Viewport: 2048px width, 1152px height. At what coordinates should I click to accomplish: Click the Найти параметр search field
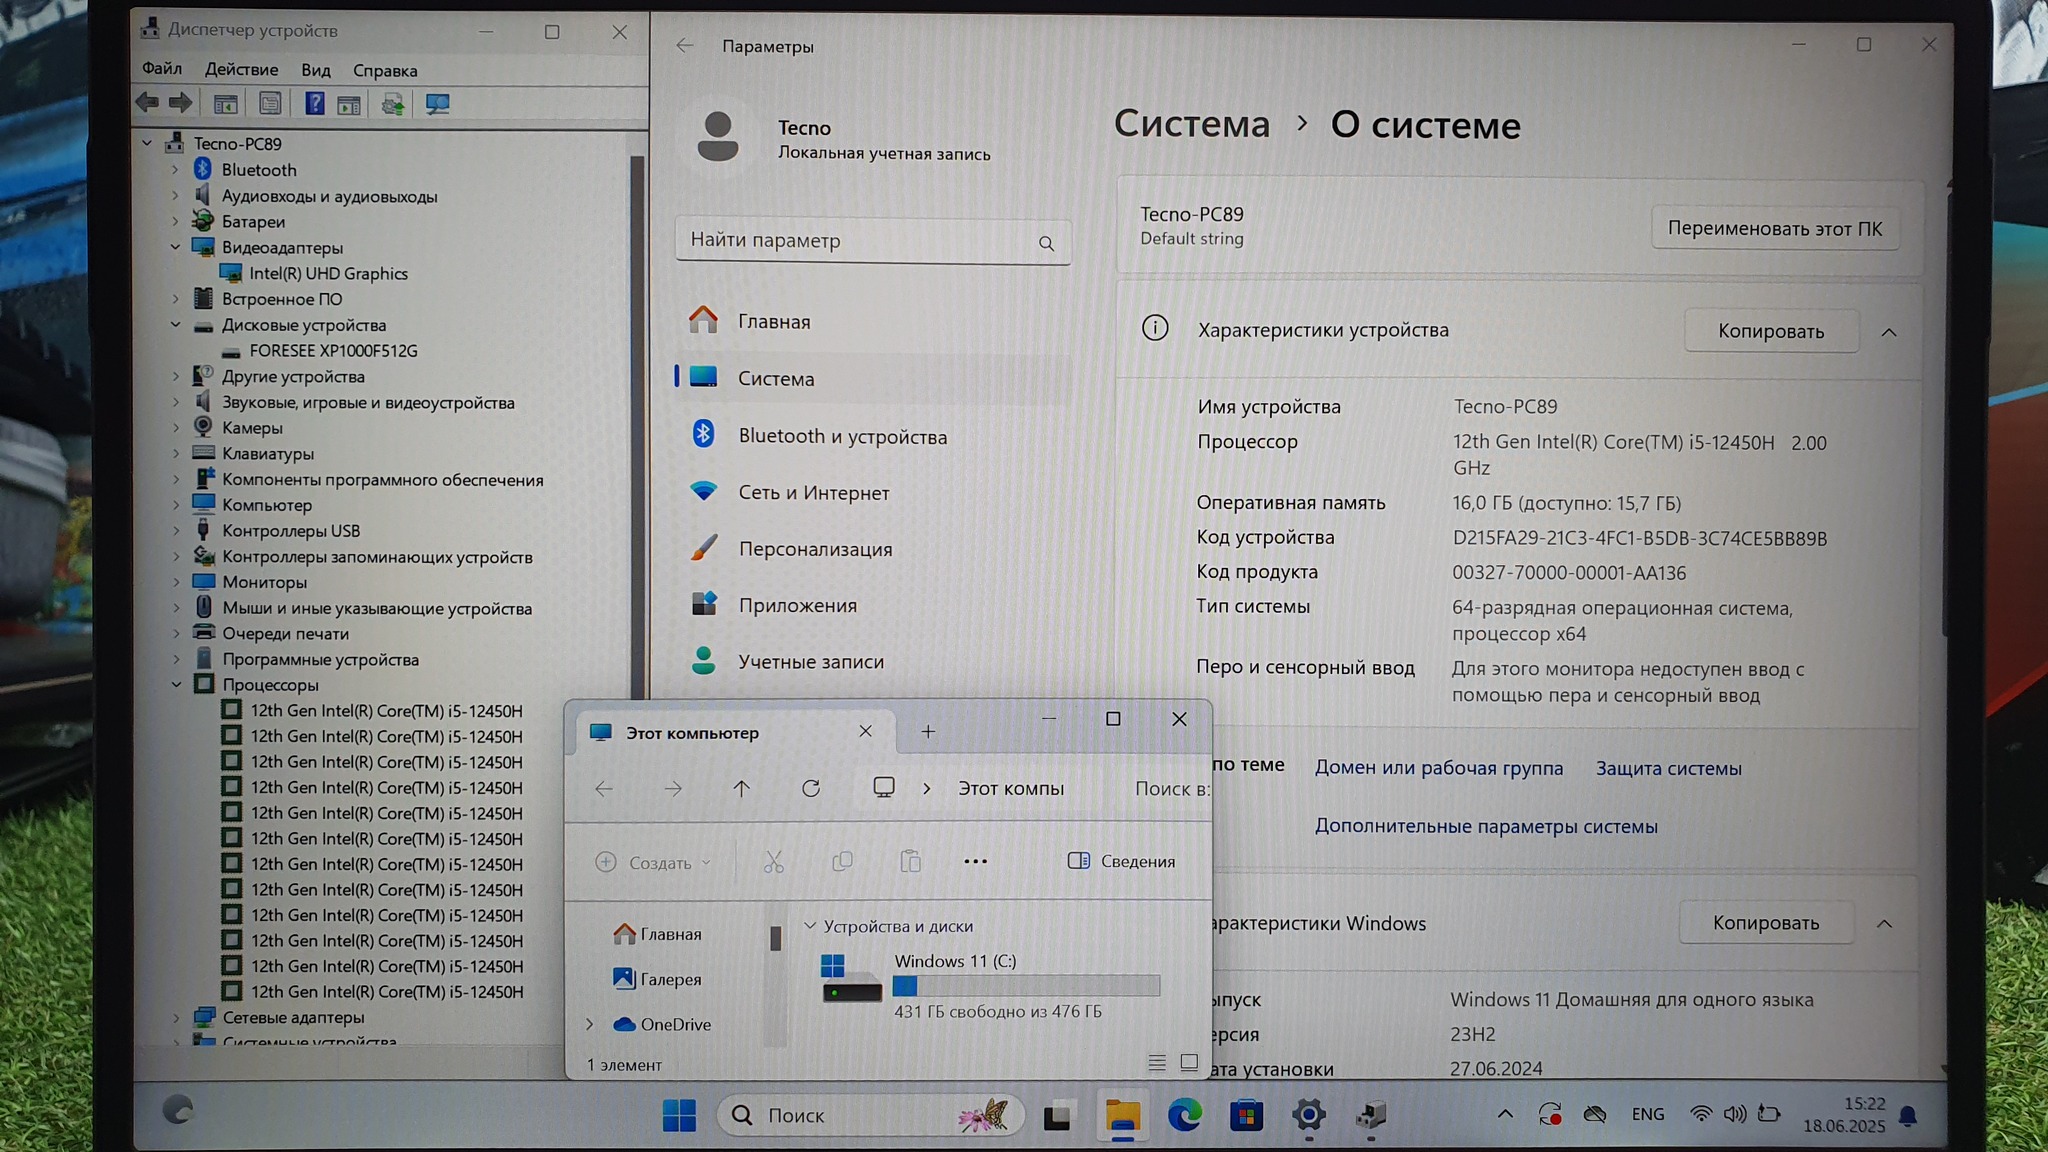850,241
